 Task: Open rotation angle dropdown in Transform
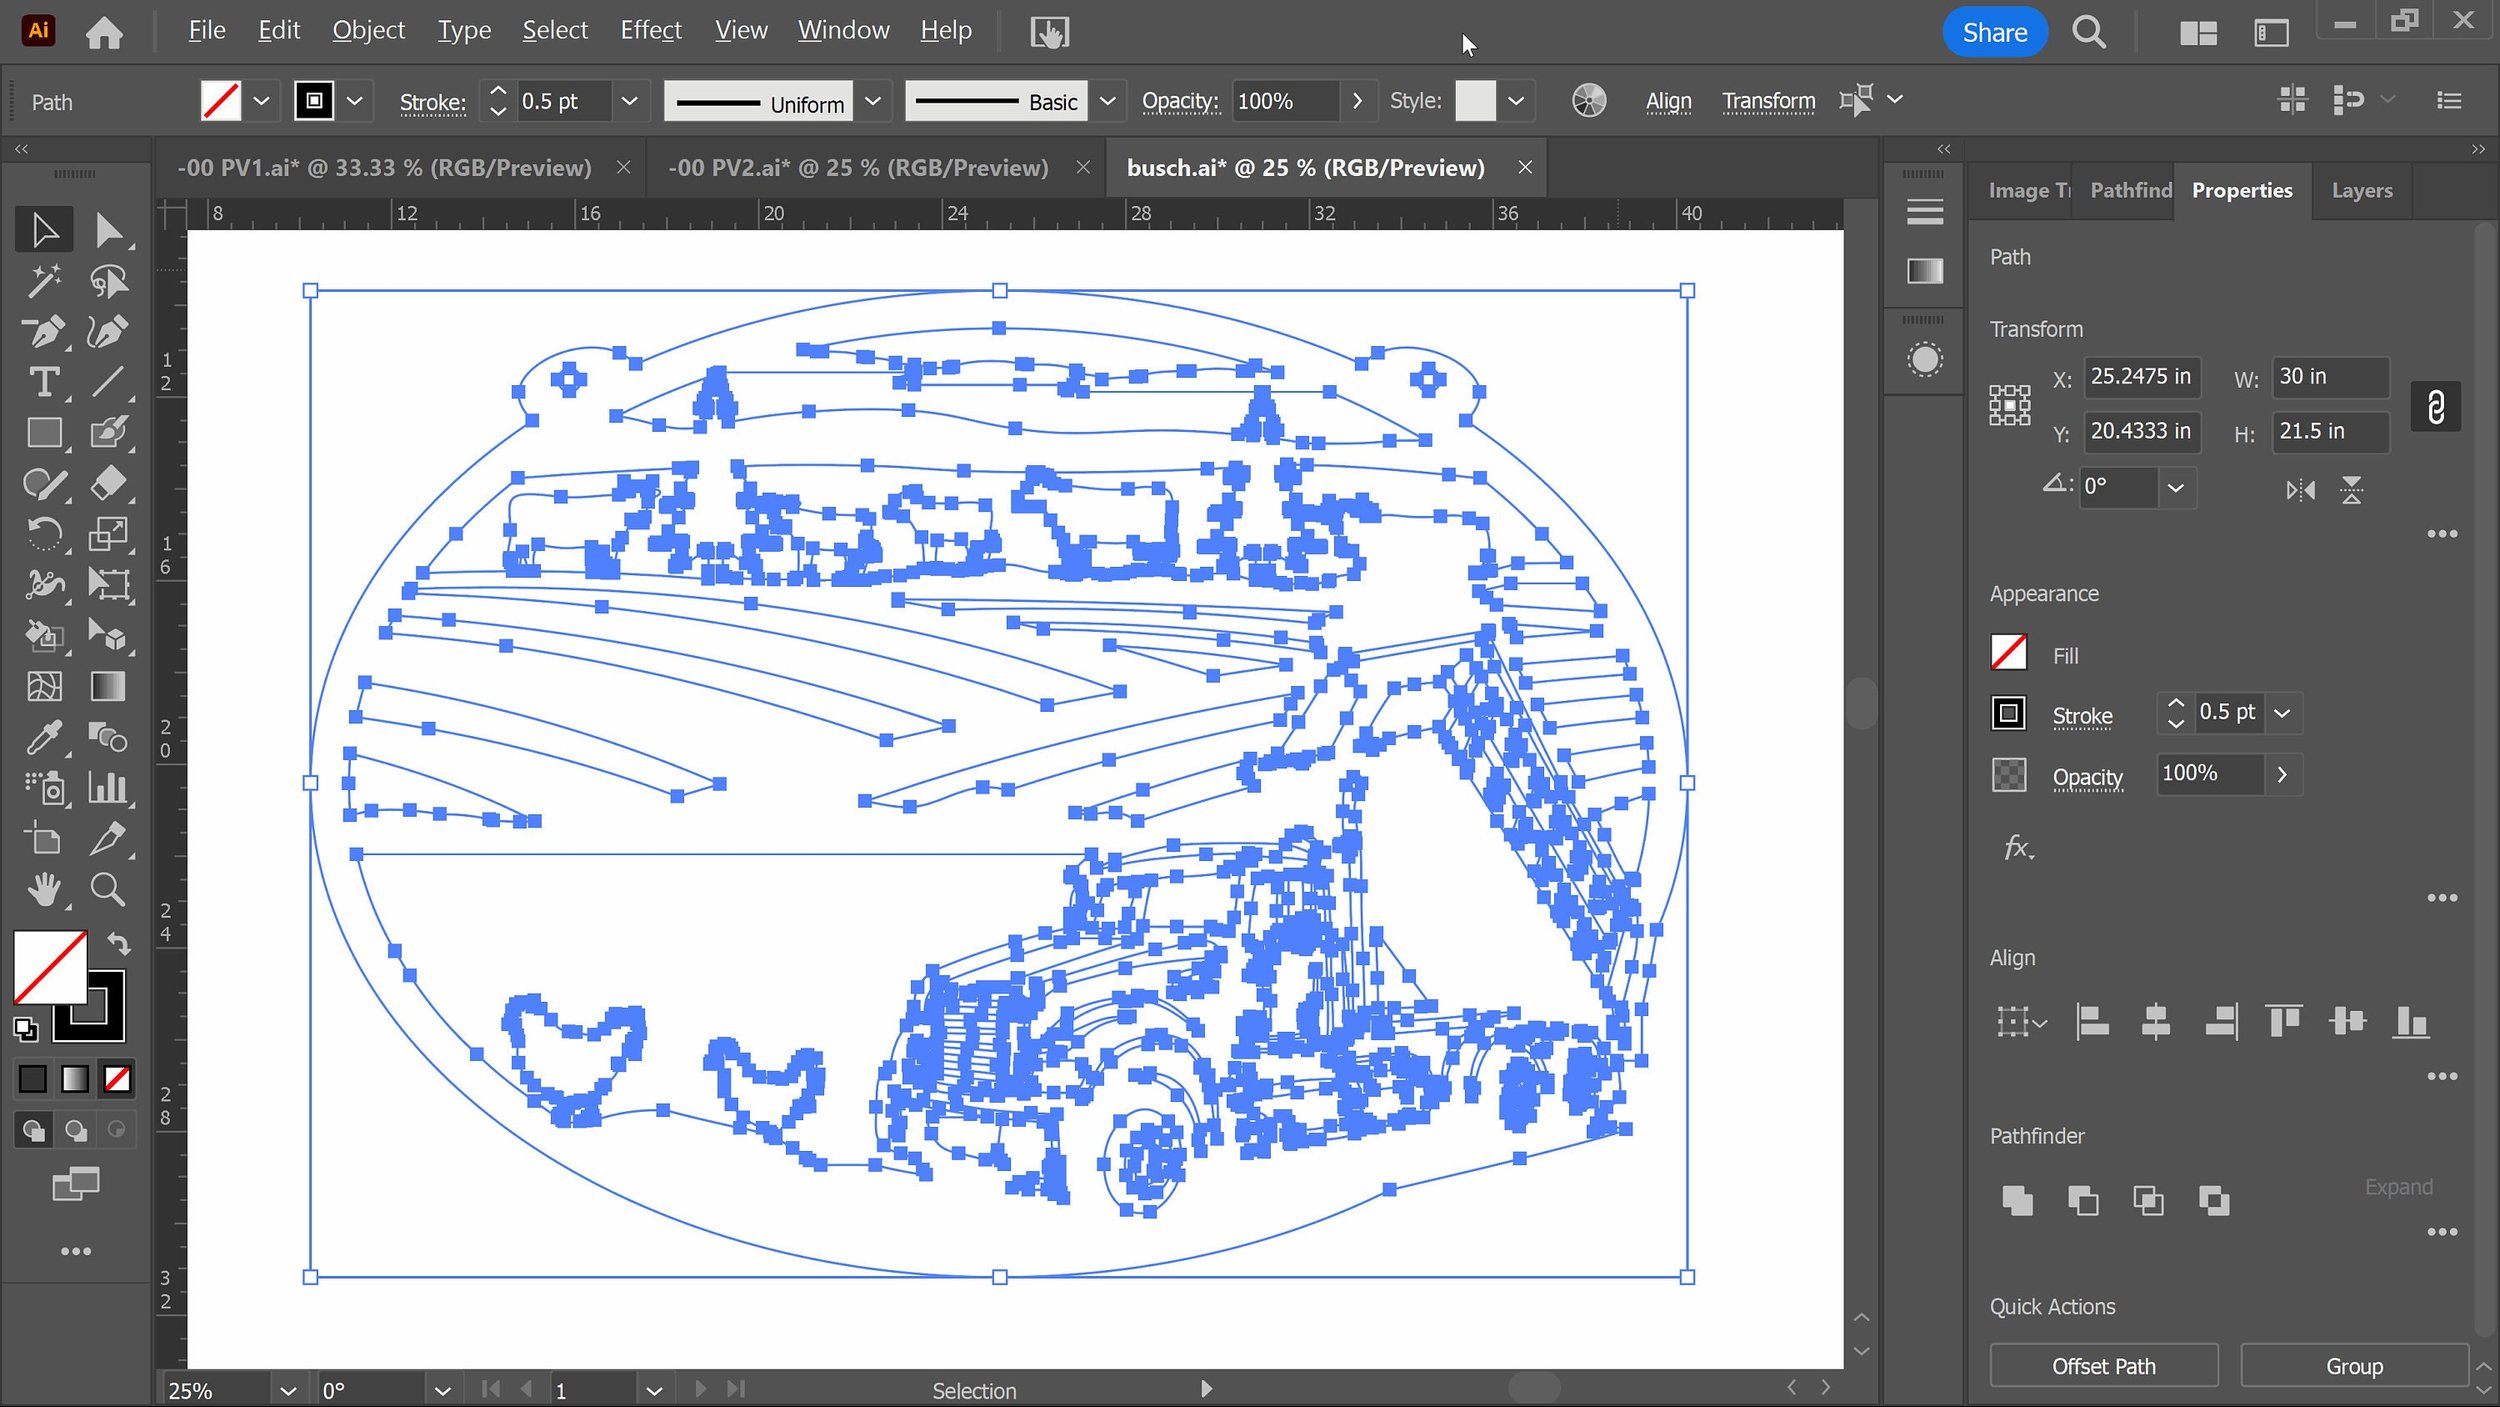[x=2175, y=488]
